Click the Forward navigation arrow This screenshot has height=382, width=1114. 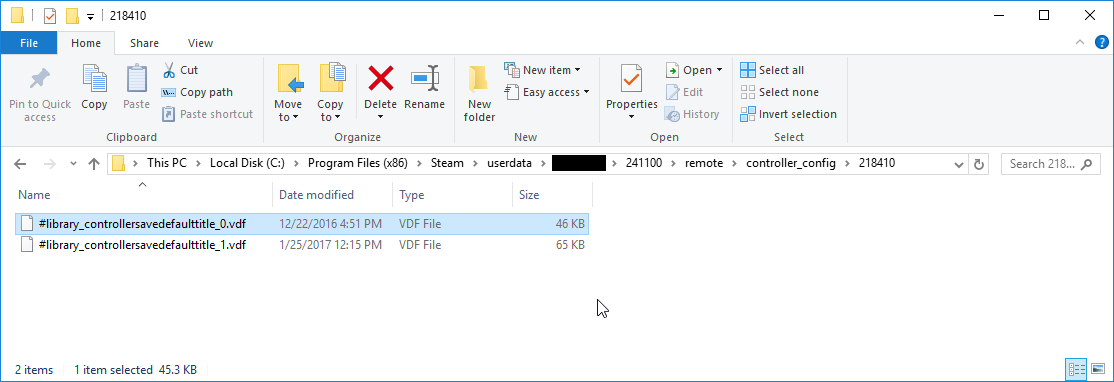pos(49,164)
